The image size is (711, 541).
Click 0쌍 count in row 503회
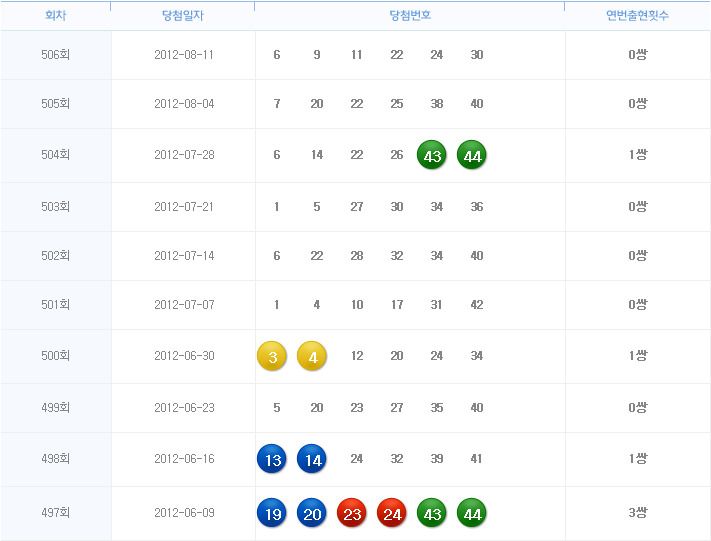638,207
